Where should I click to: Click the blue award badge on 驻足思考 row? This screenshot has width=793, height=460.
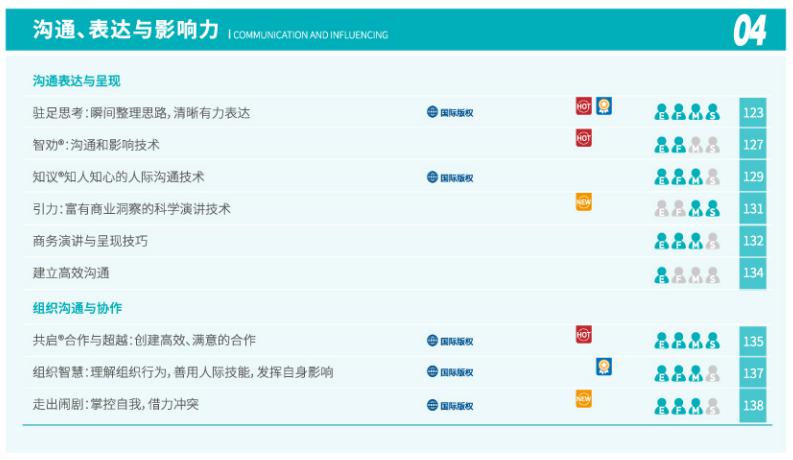click(x=603, y=106)
